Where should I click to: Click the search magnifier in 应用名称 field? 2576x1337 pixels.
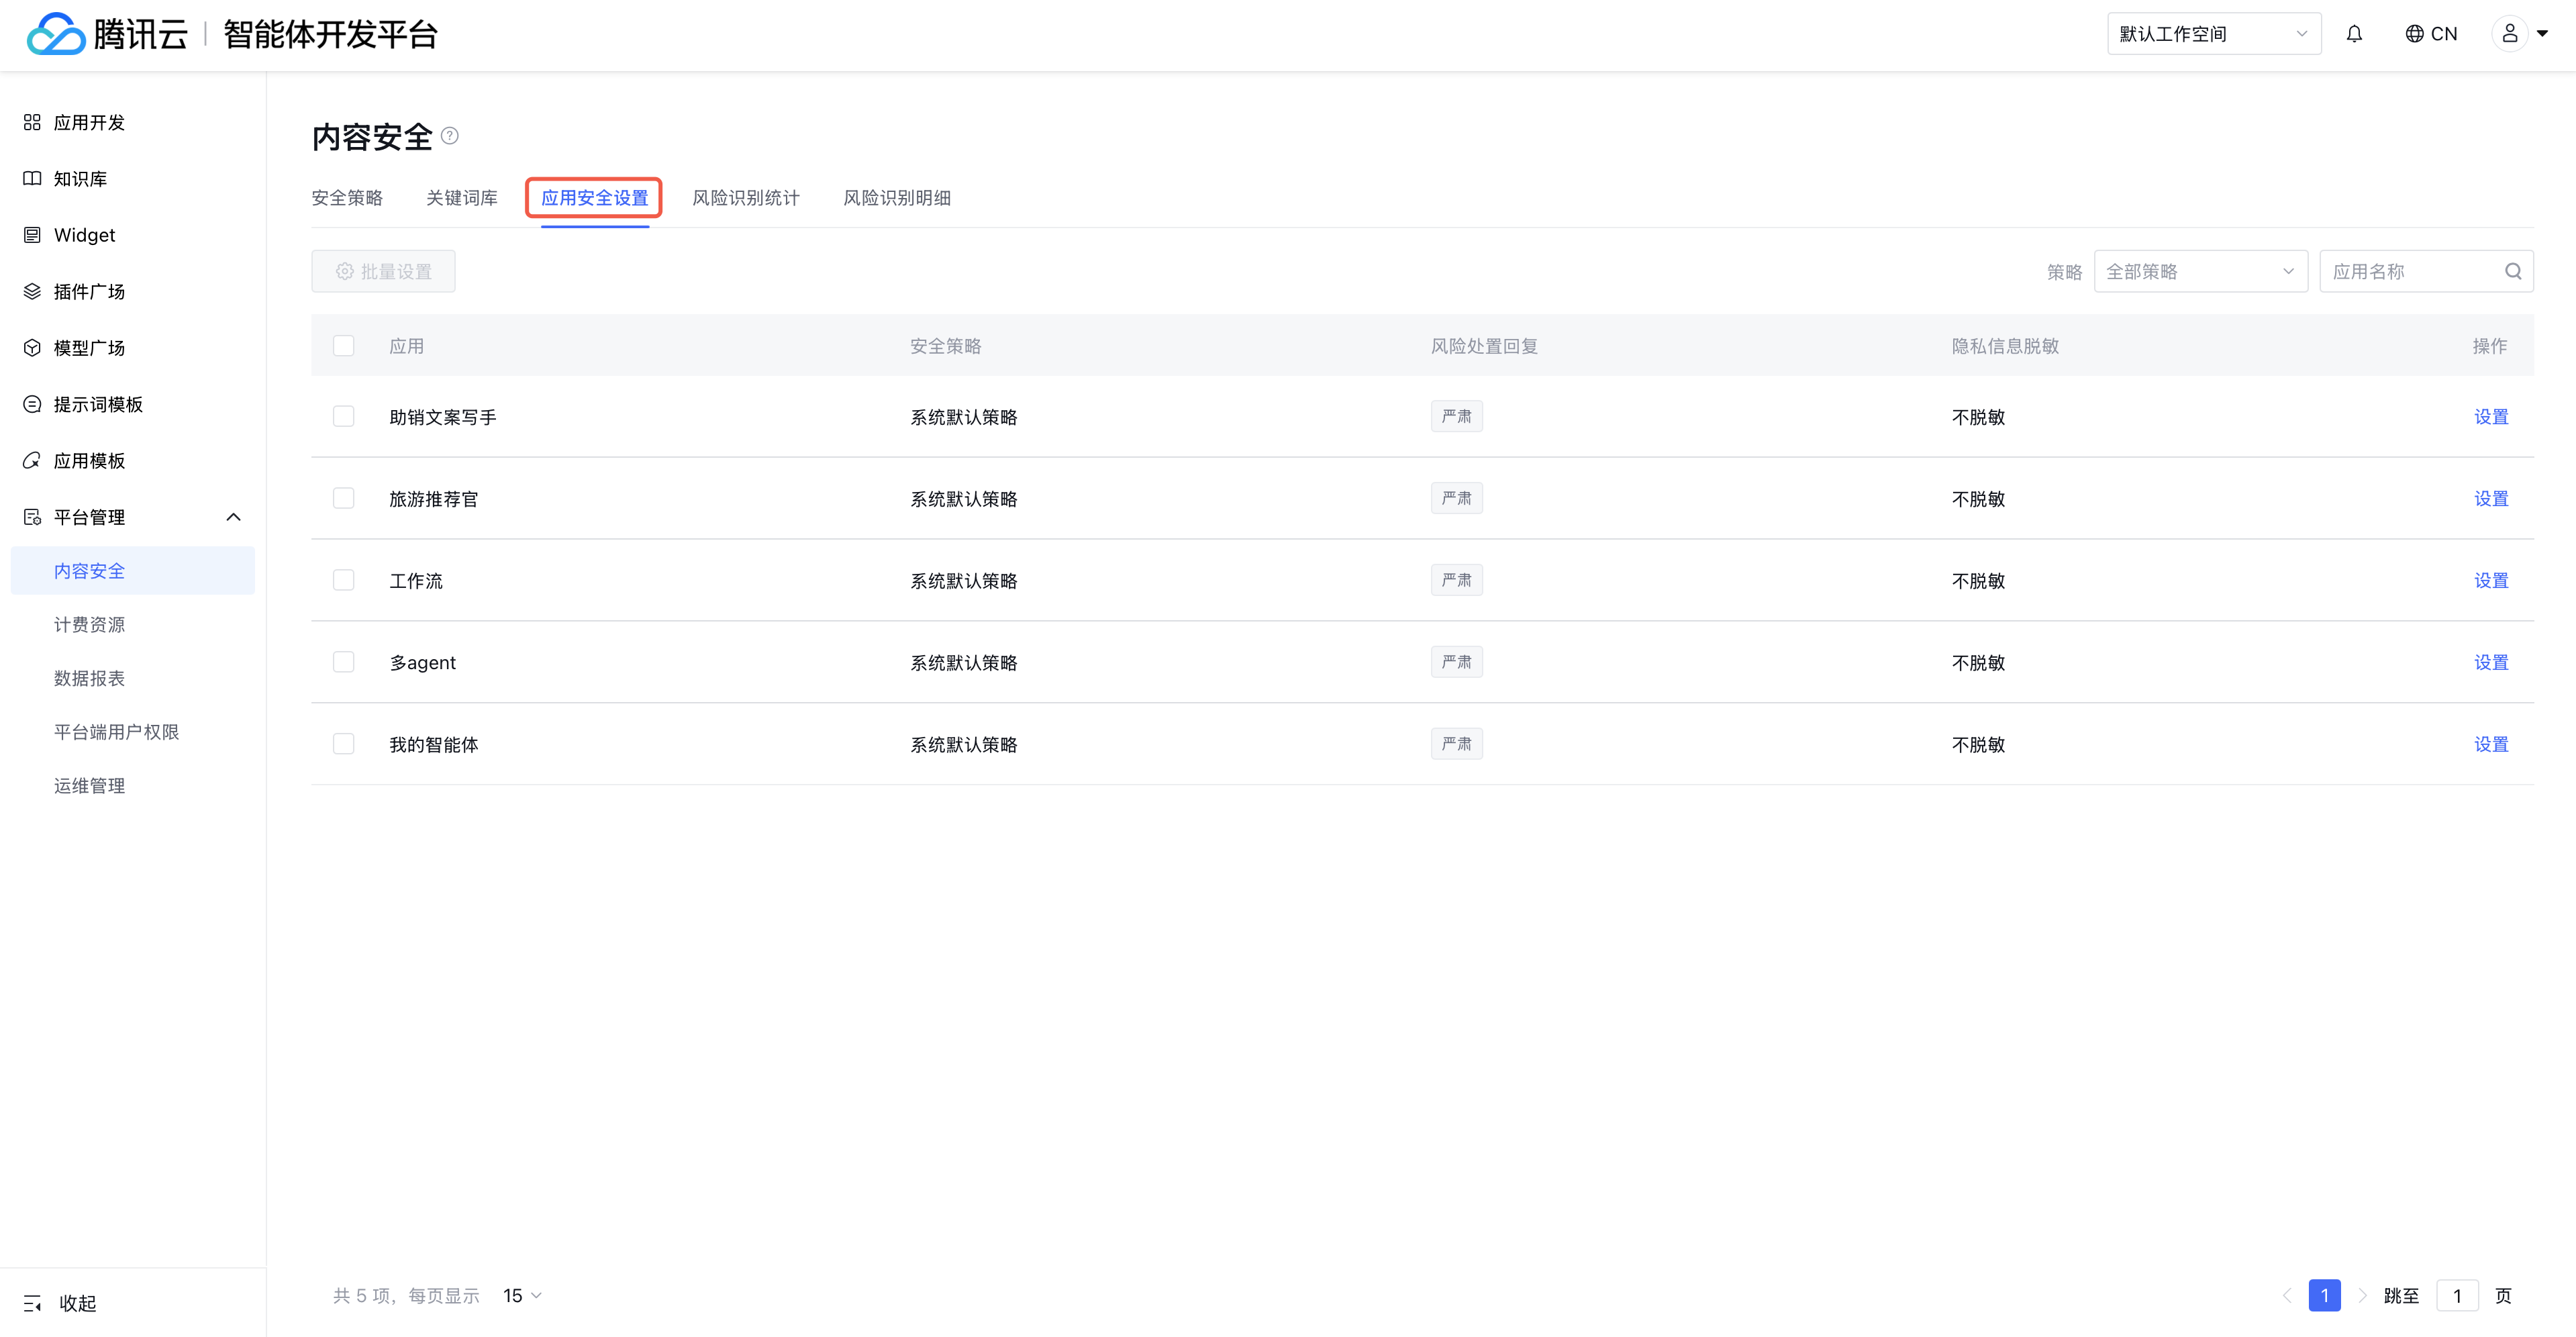[x=2512, y=272]
